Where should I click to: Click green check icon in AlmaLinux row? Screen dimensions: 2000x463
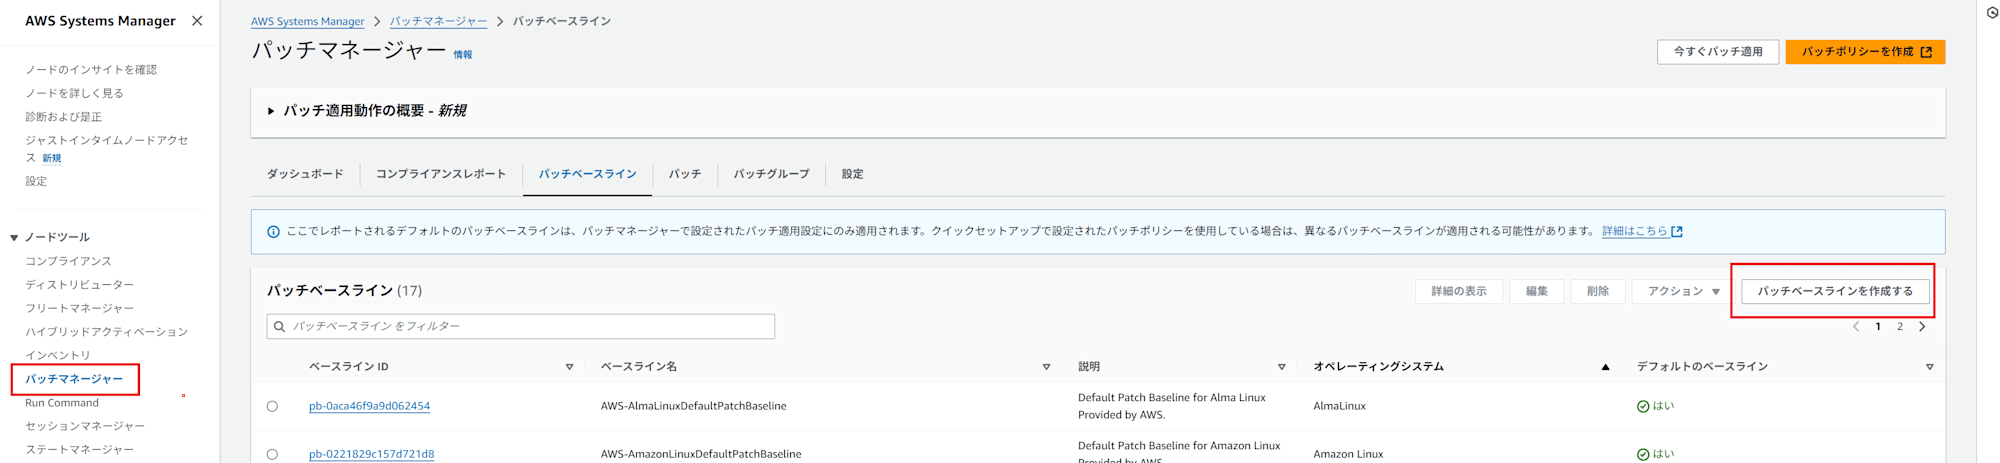pyautogui.click(x=1643, y=406)
